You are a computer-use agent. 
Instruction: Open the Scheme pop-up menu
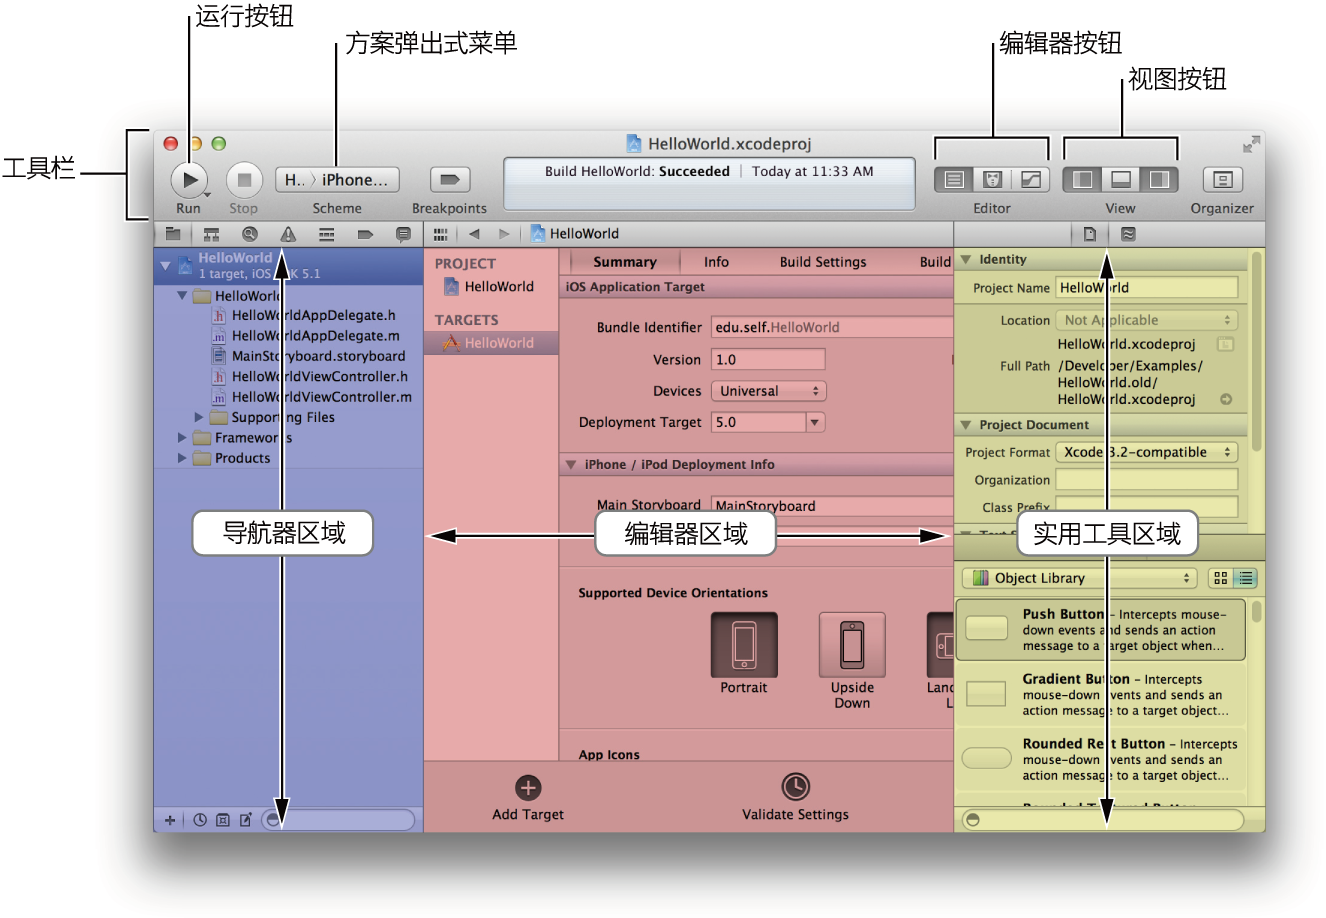tap(337, 180)
